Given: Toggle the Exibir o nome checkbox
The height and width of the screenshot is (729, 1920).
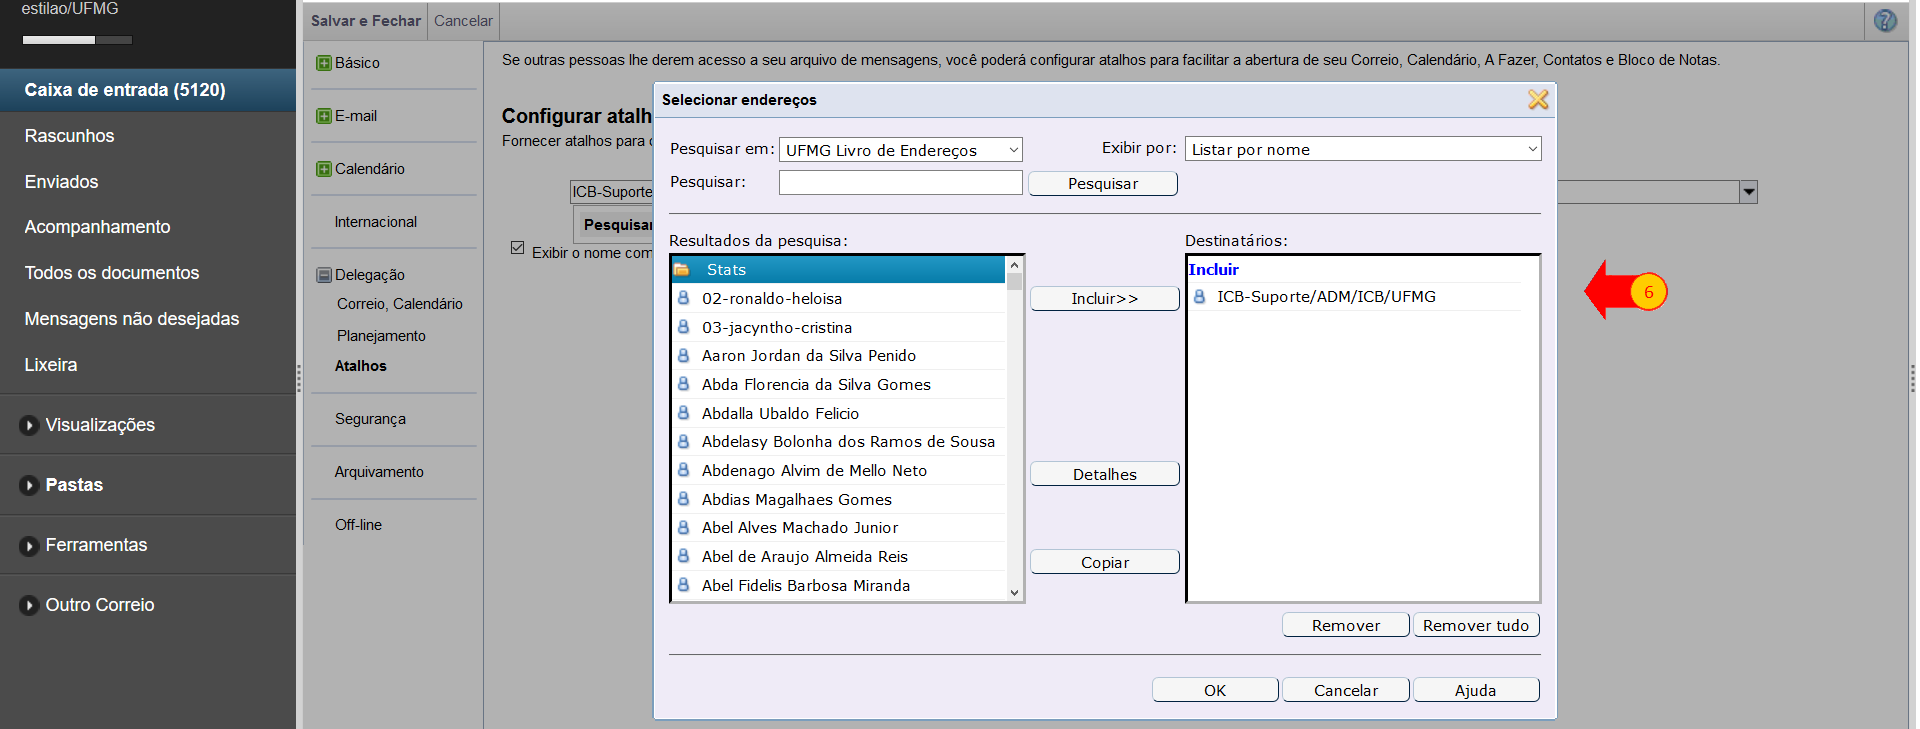Looking at the screenshot, I should point(517,248).
